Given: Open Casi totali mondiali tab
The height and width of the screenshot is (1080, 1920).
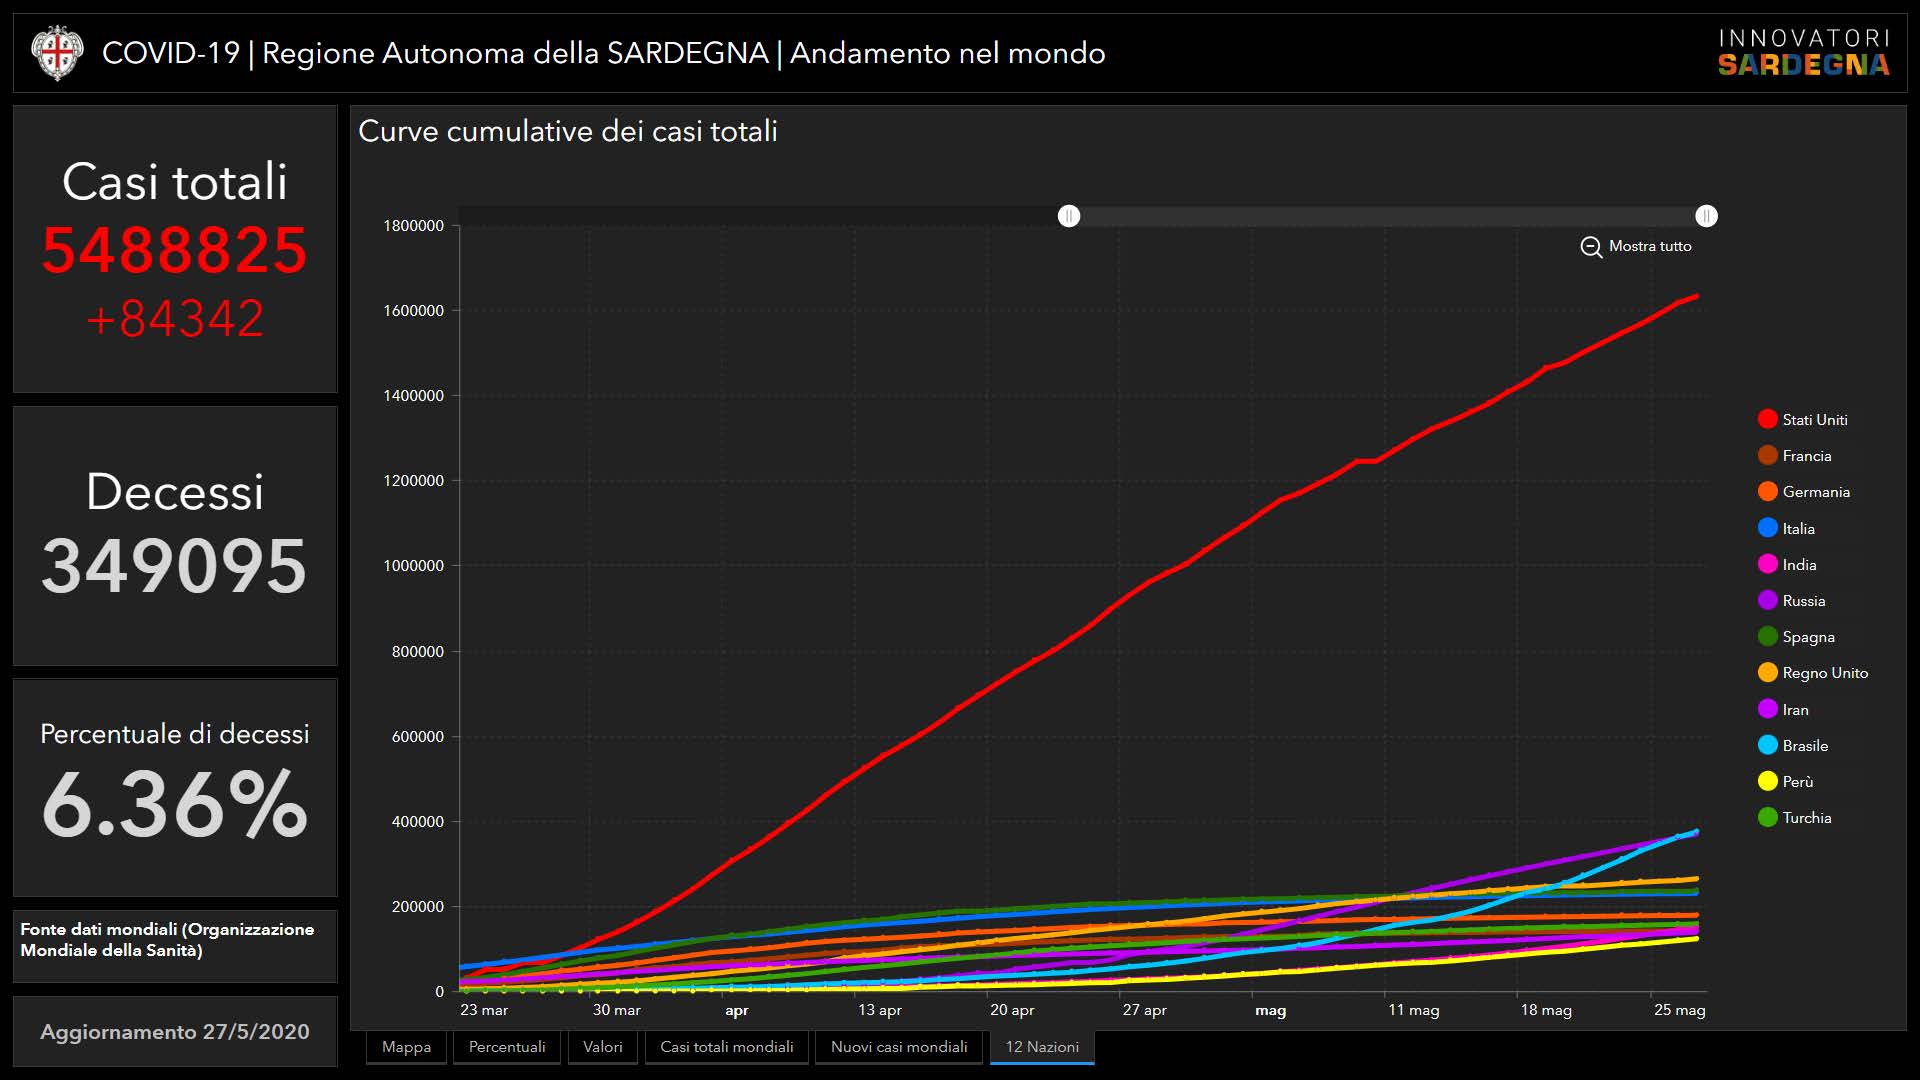Looking at the screenshot, I should coord(727,1047).
